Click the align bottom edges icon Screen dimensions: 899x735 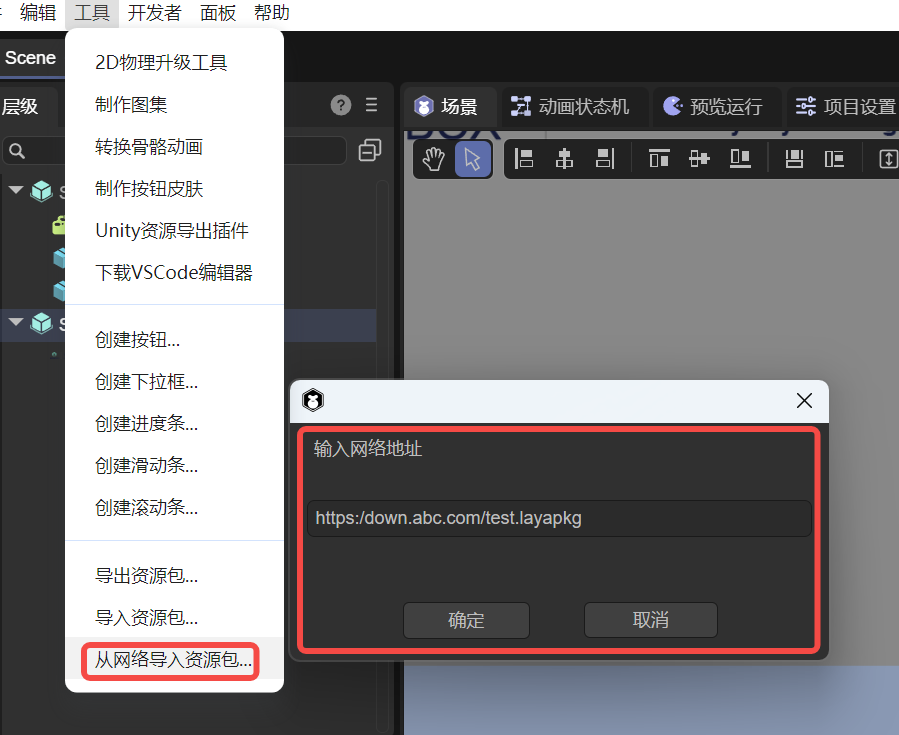(x=740, y=159)
